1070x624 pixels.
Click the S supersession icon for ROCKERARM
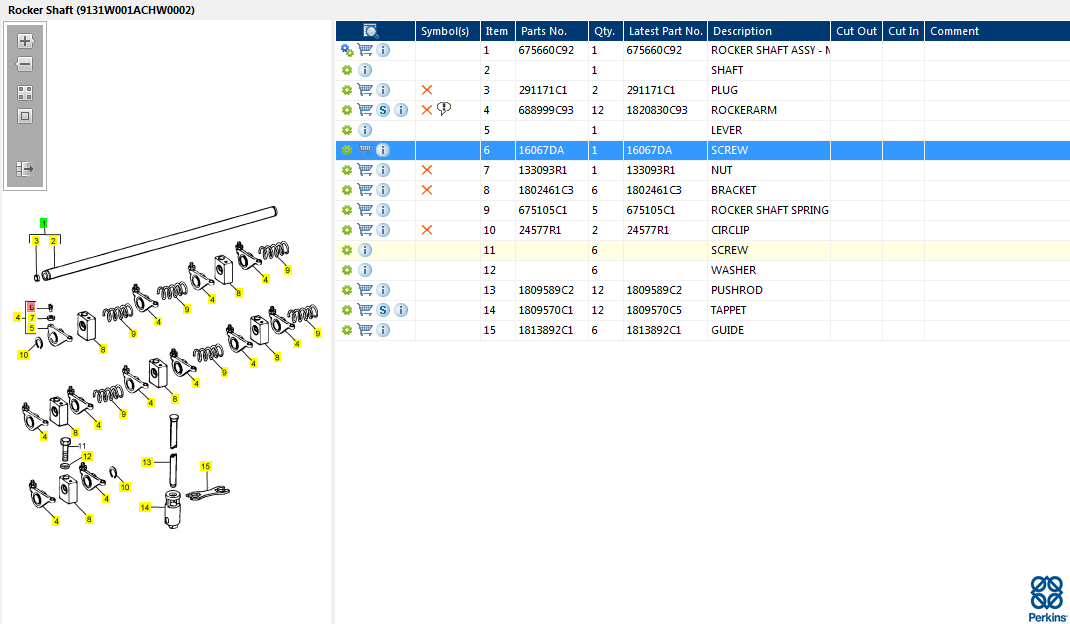[384, 110]
